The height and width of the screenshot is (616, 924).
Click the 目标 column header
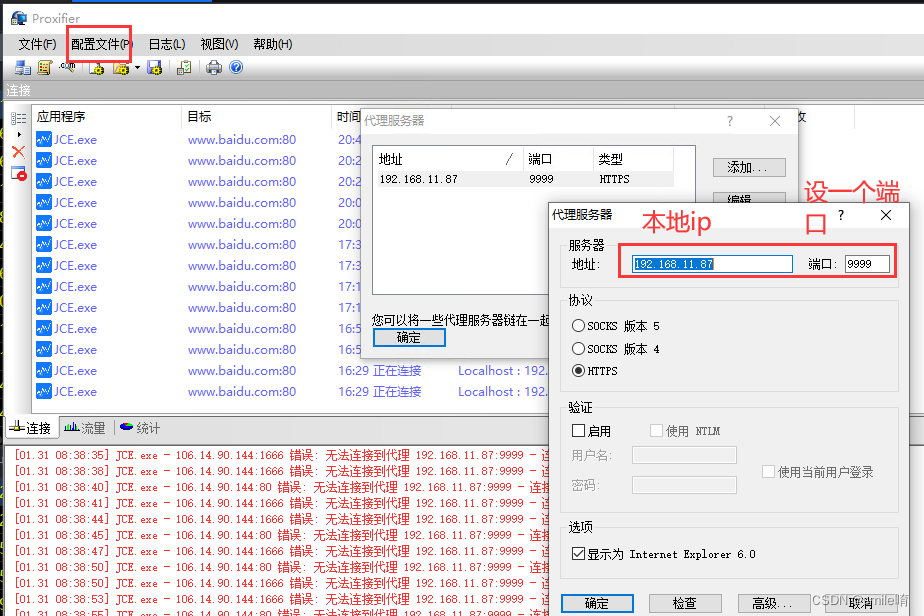(256, 117)
